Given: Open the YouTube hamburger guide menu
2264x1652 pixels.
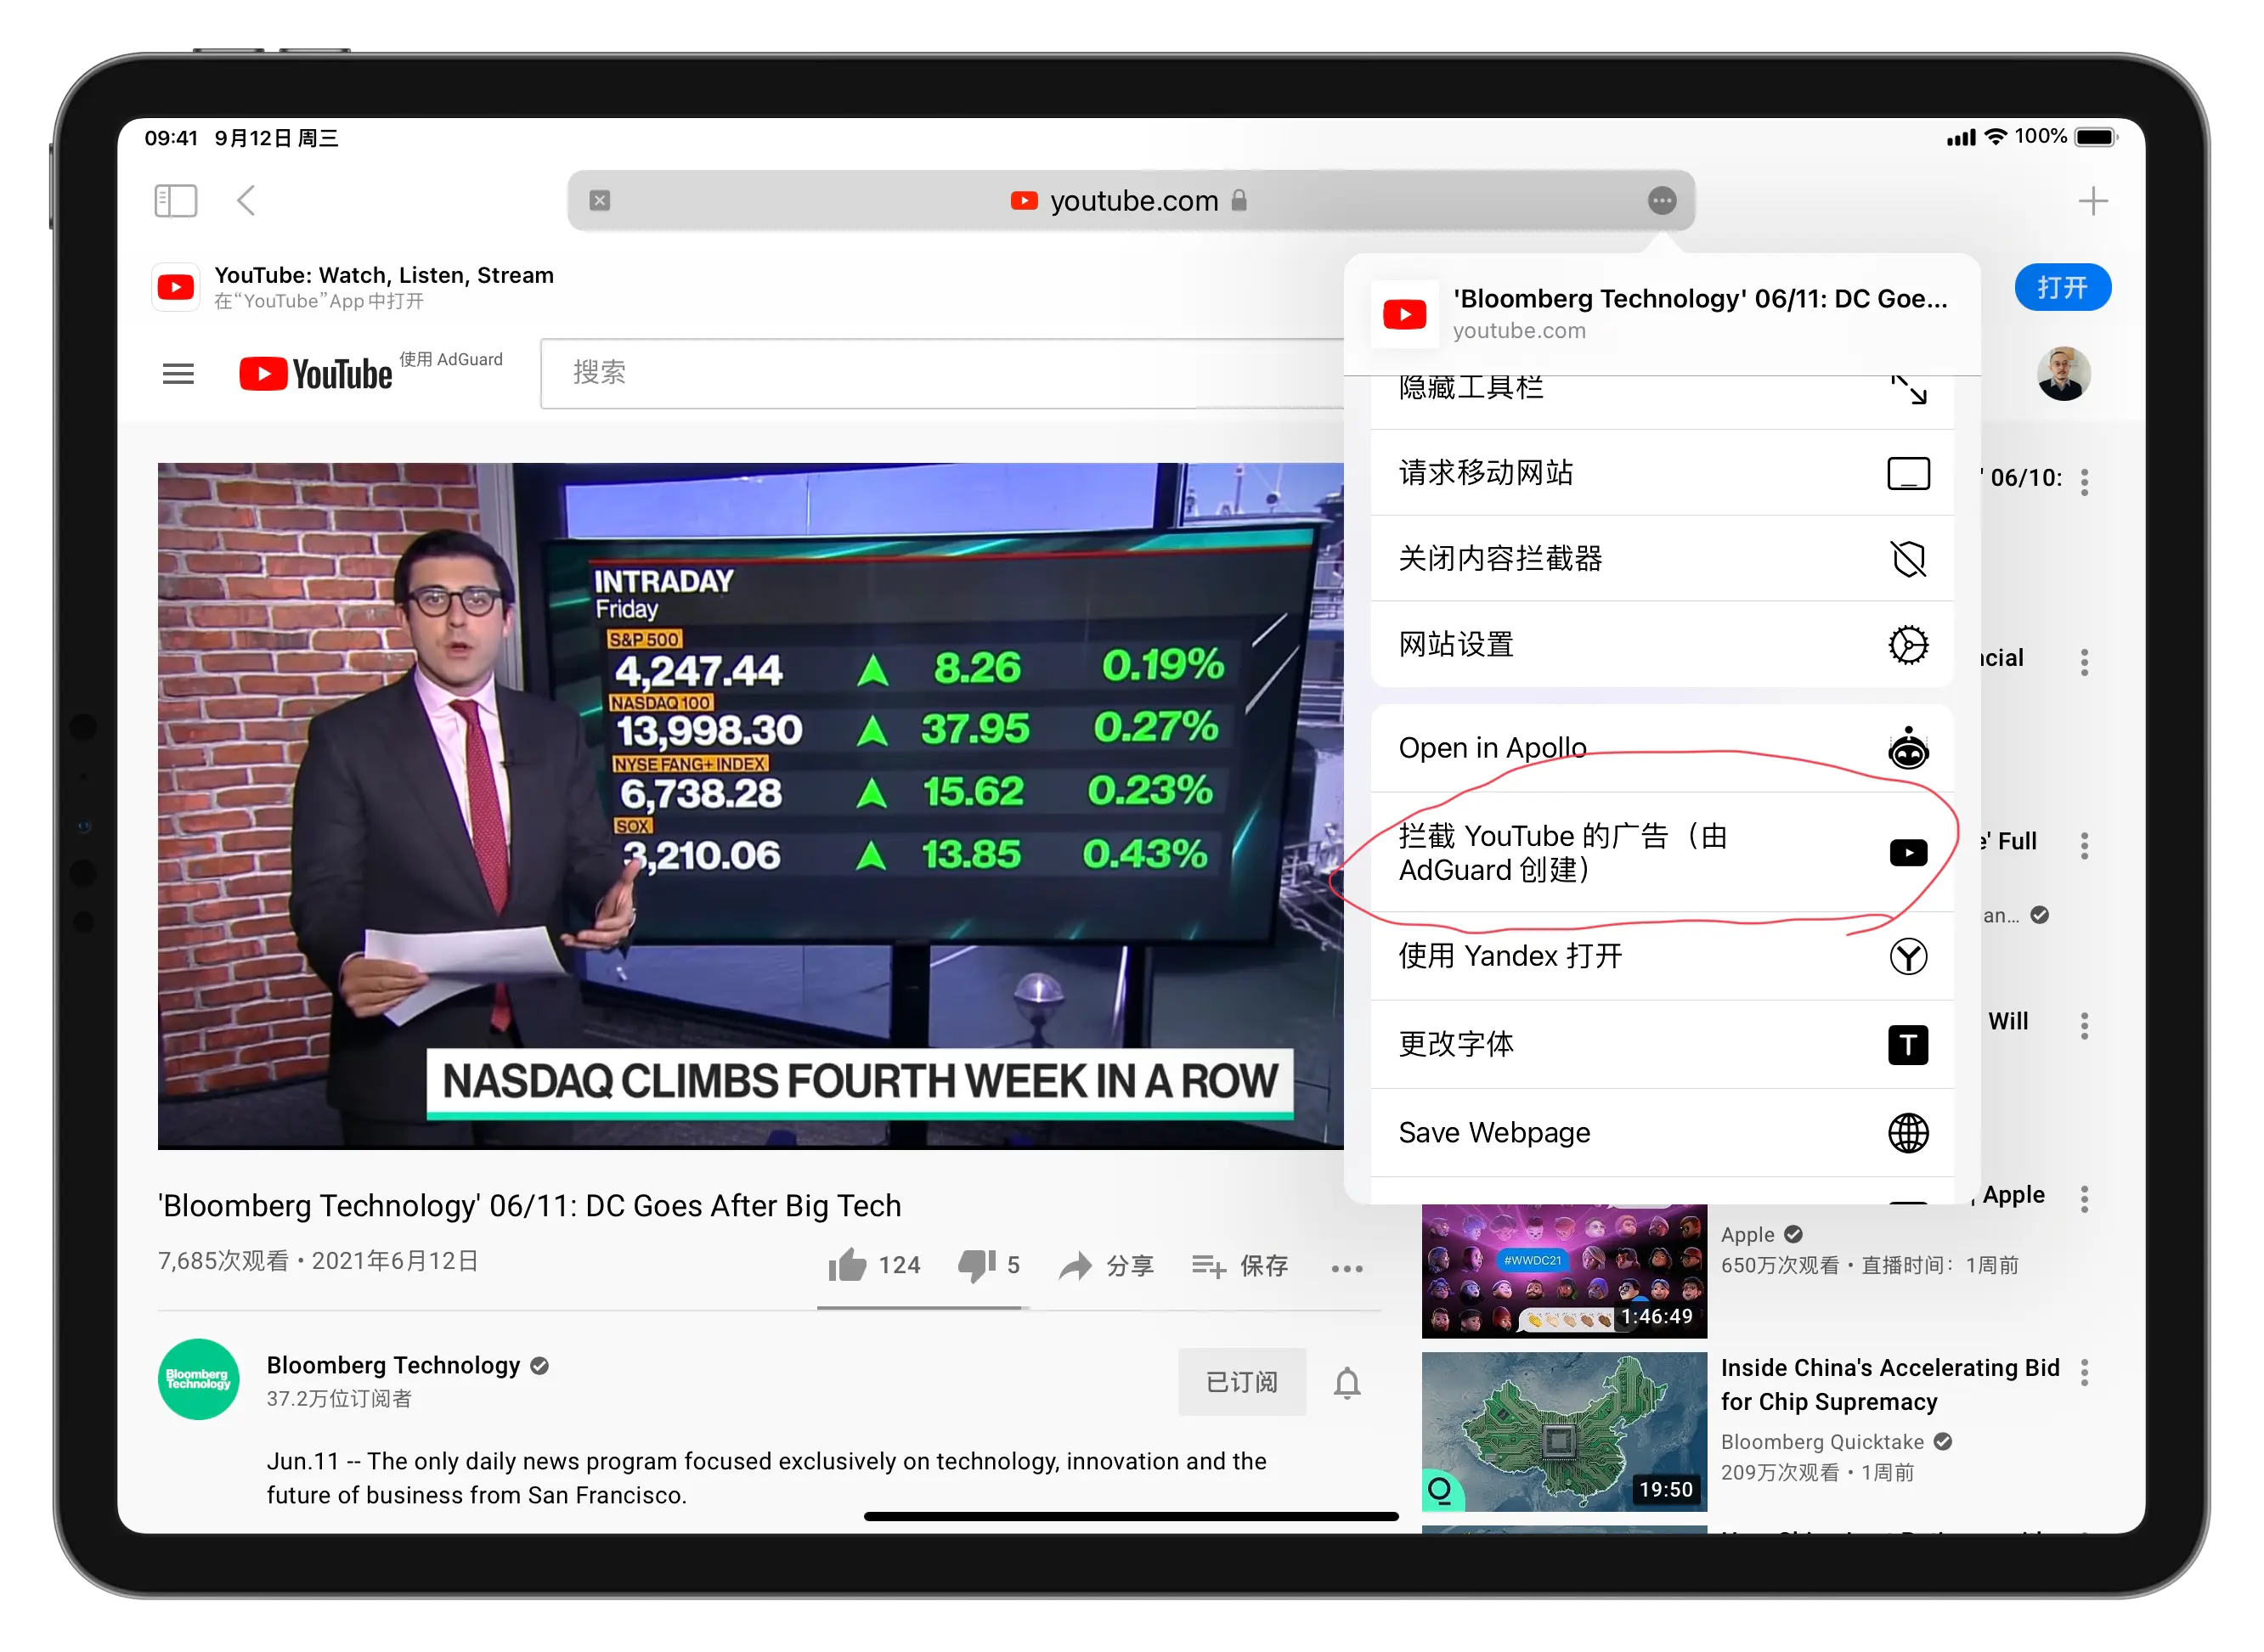Looking at the screenshot, I should click(x=178, y=374).
